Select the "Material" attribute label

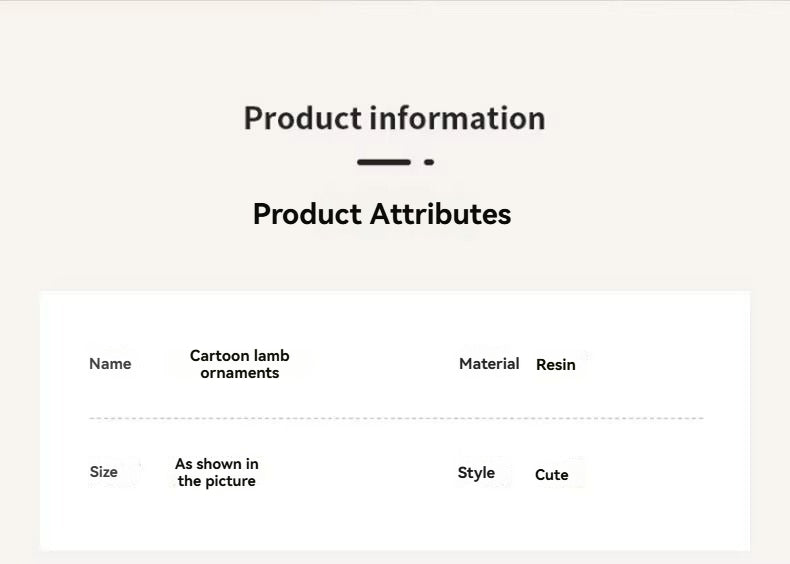coord(489,364)
